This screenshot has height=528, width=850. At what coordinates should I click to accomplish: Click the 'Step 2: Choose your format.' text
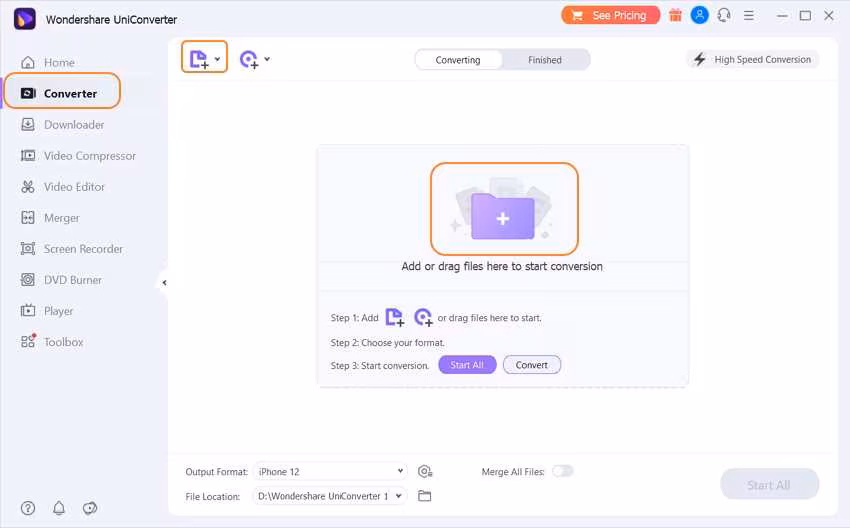(x=388, y=343)
